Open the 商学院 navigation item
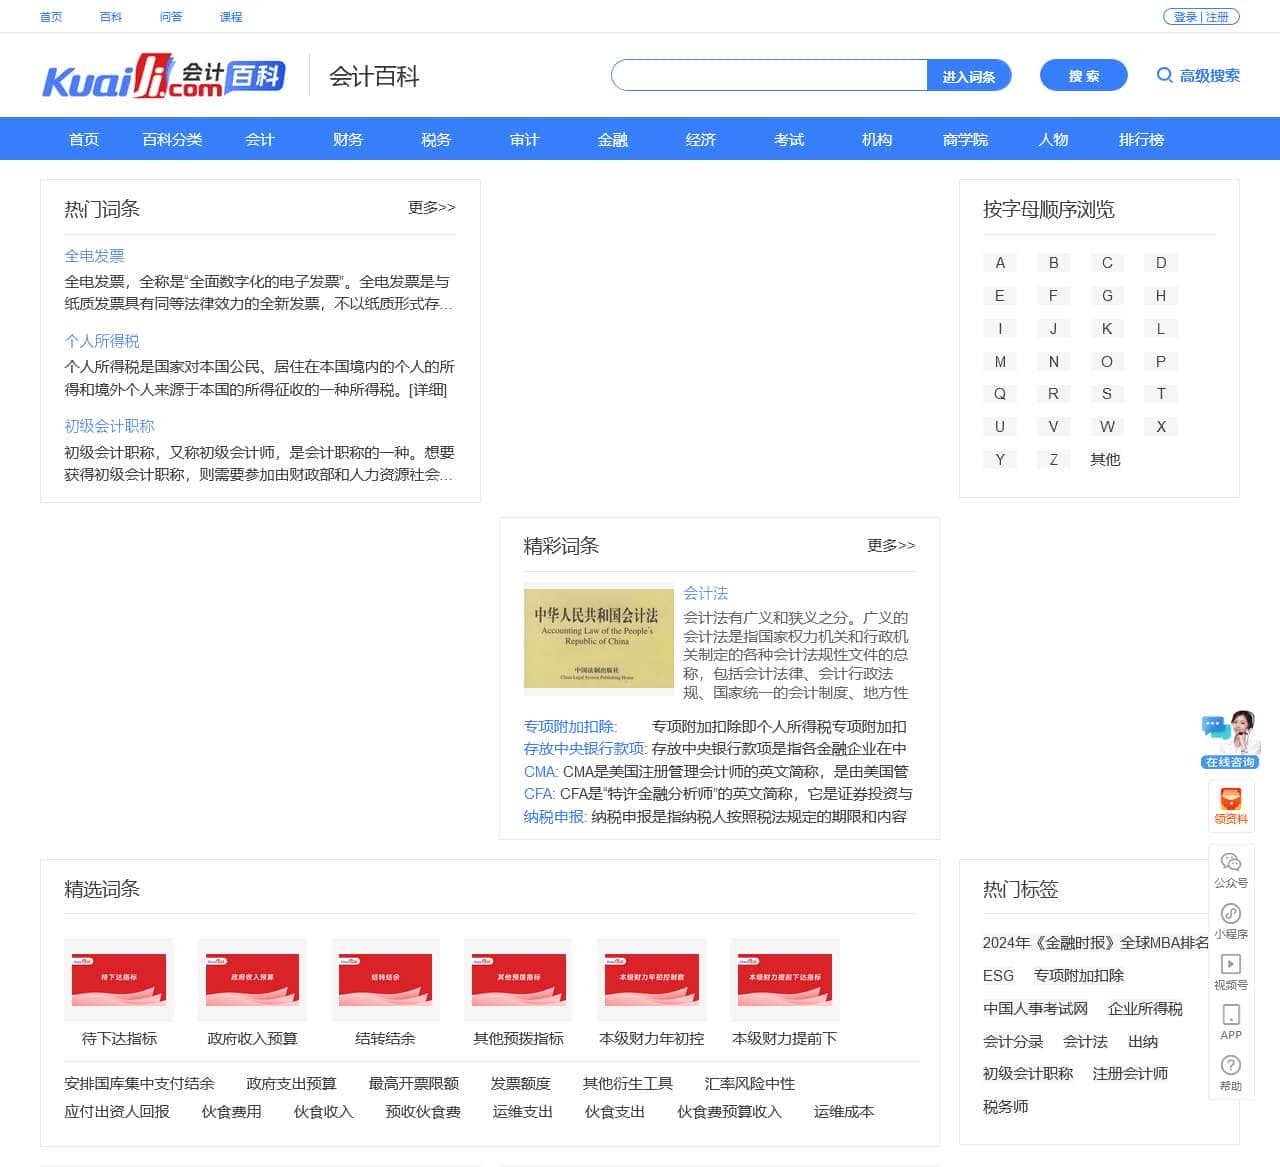Viewport: 1280px width, 1167px height. (x=965, y=139)
